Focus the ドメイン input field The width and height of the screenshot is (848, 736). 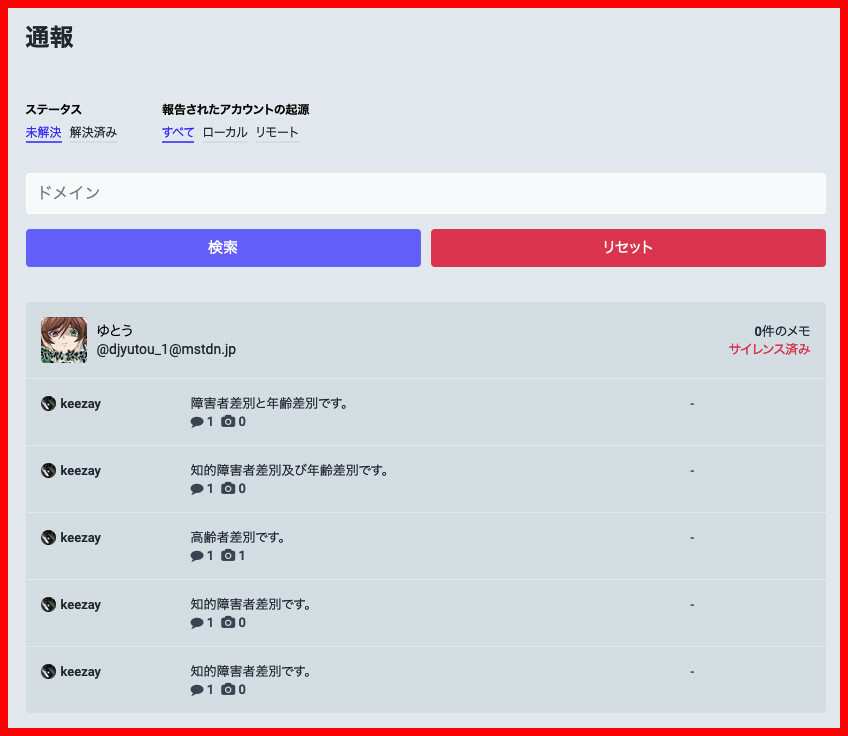[x=426, y=193]
